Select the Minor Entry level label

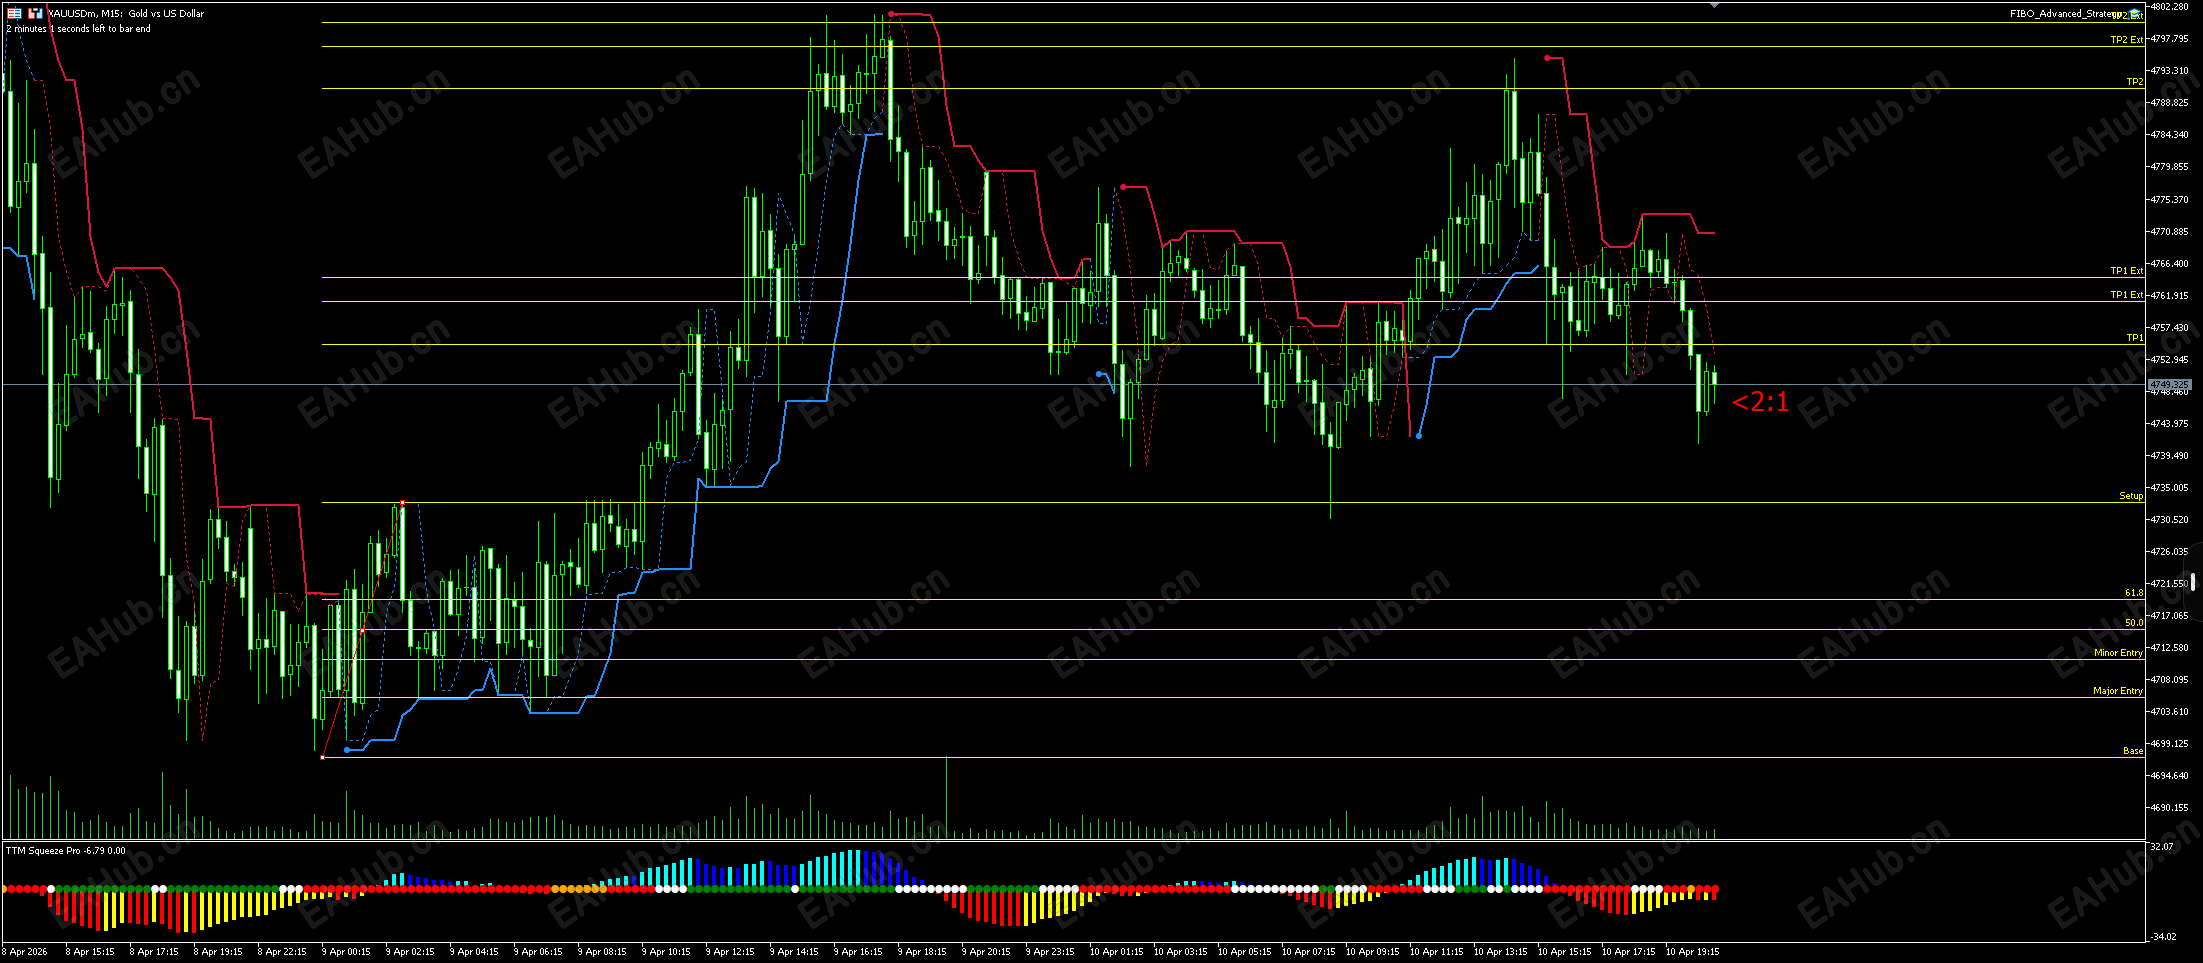(x=2118, y=653)
